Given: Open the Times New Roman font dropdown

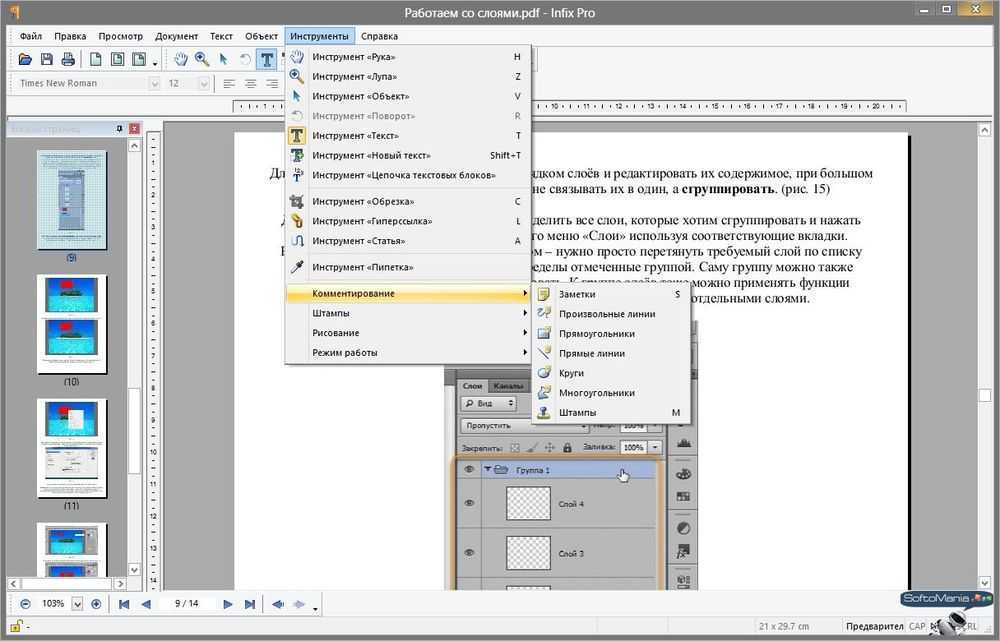Looking at the screenshot, I should pos(154,84).
